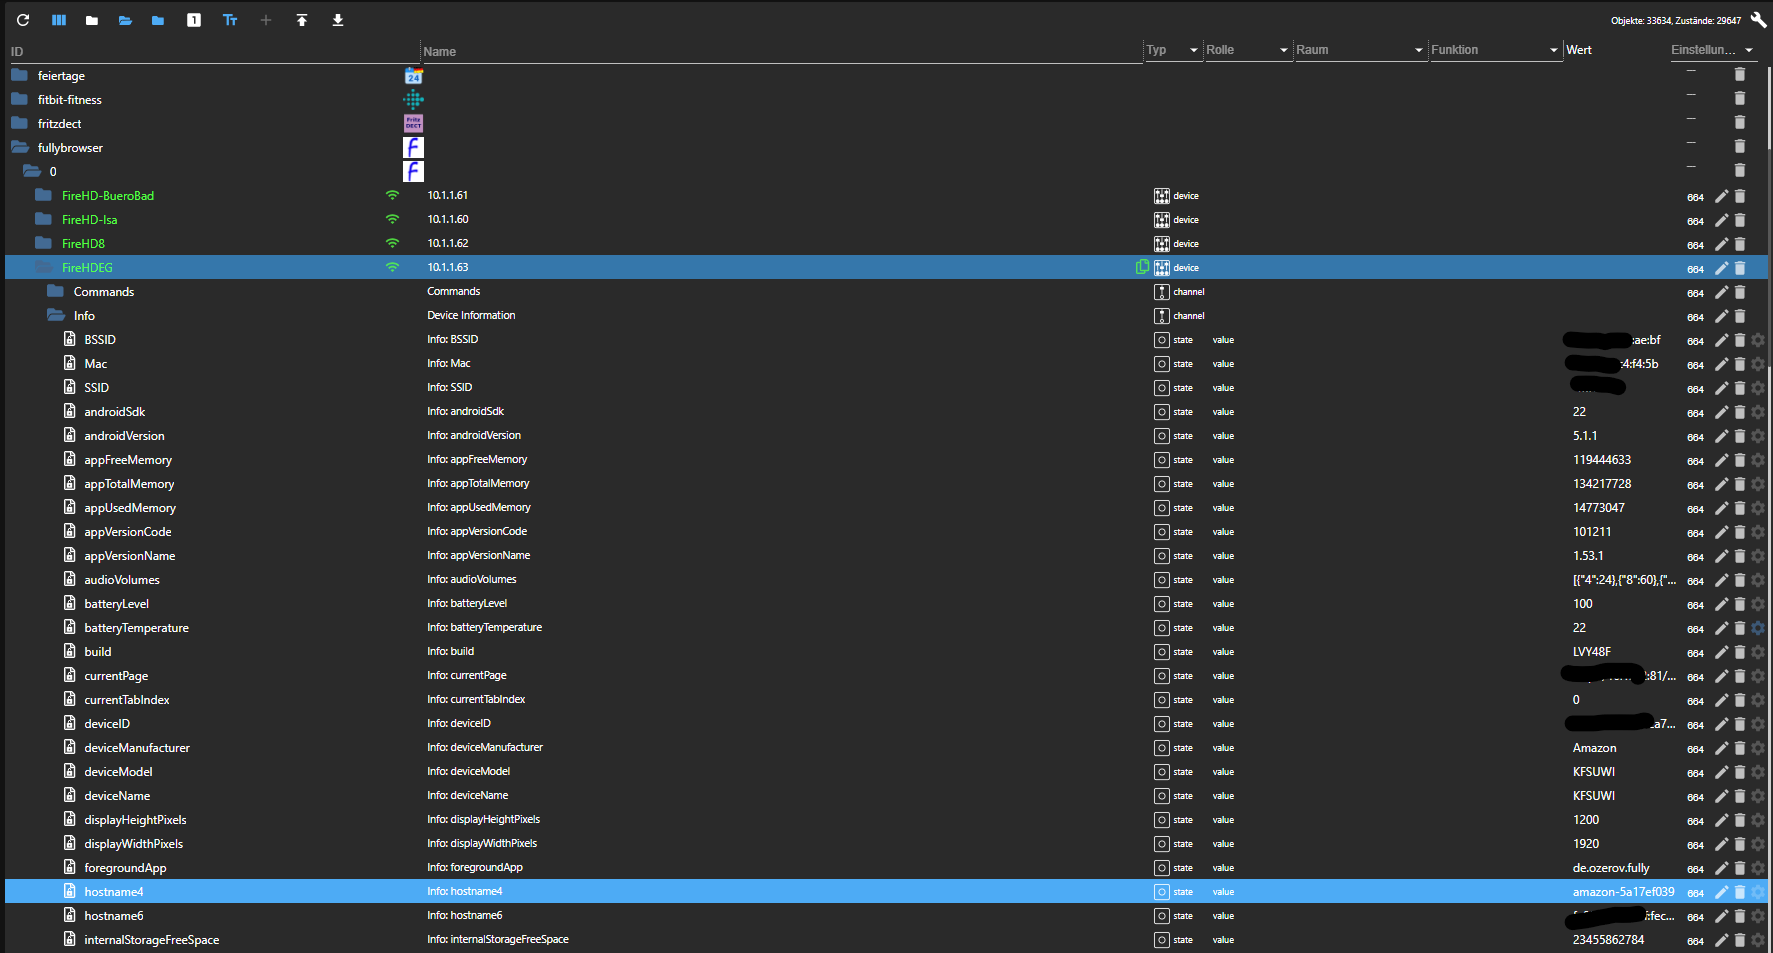
Task: Collapse the fullybrowser folder
Action: click(x=20, y=147)
